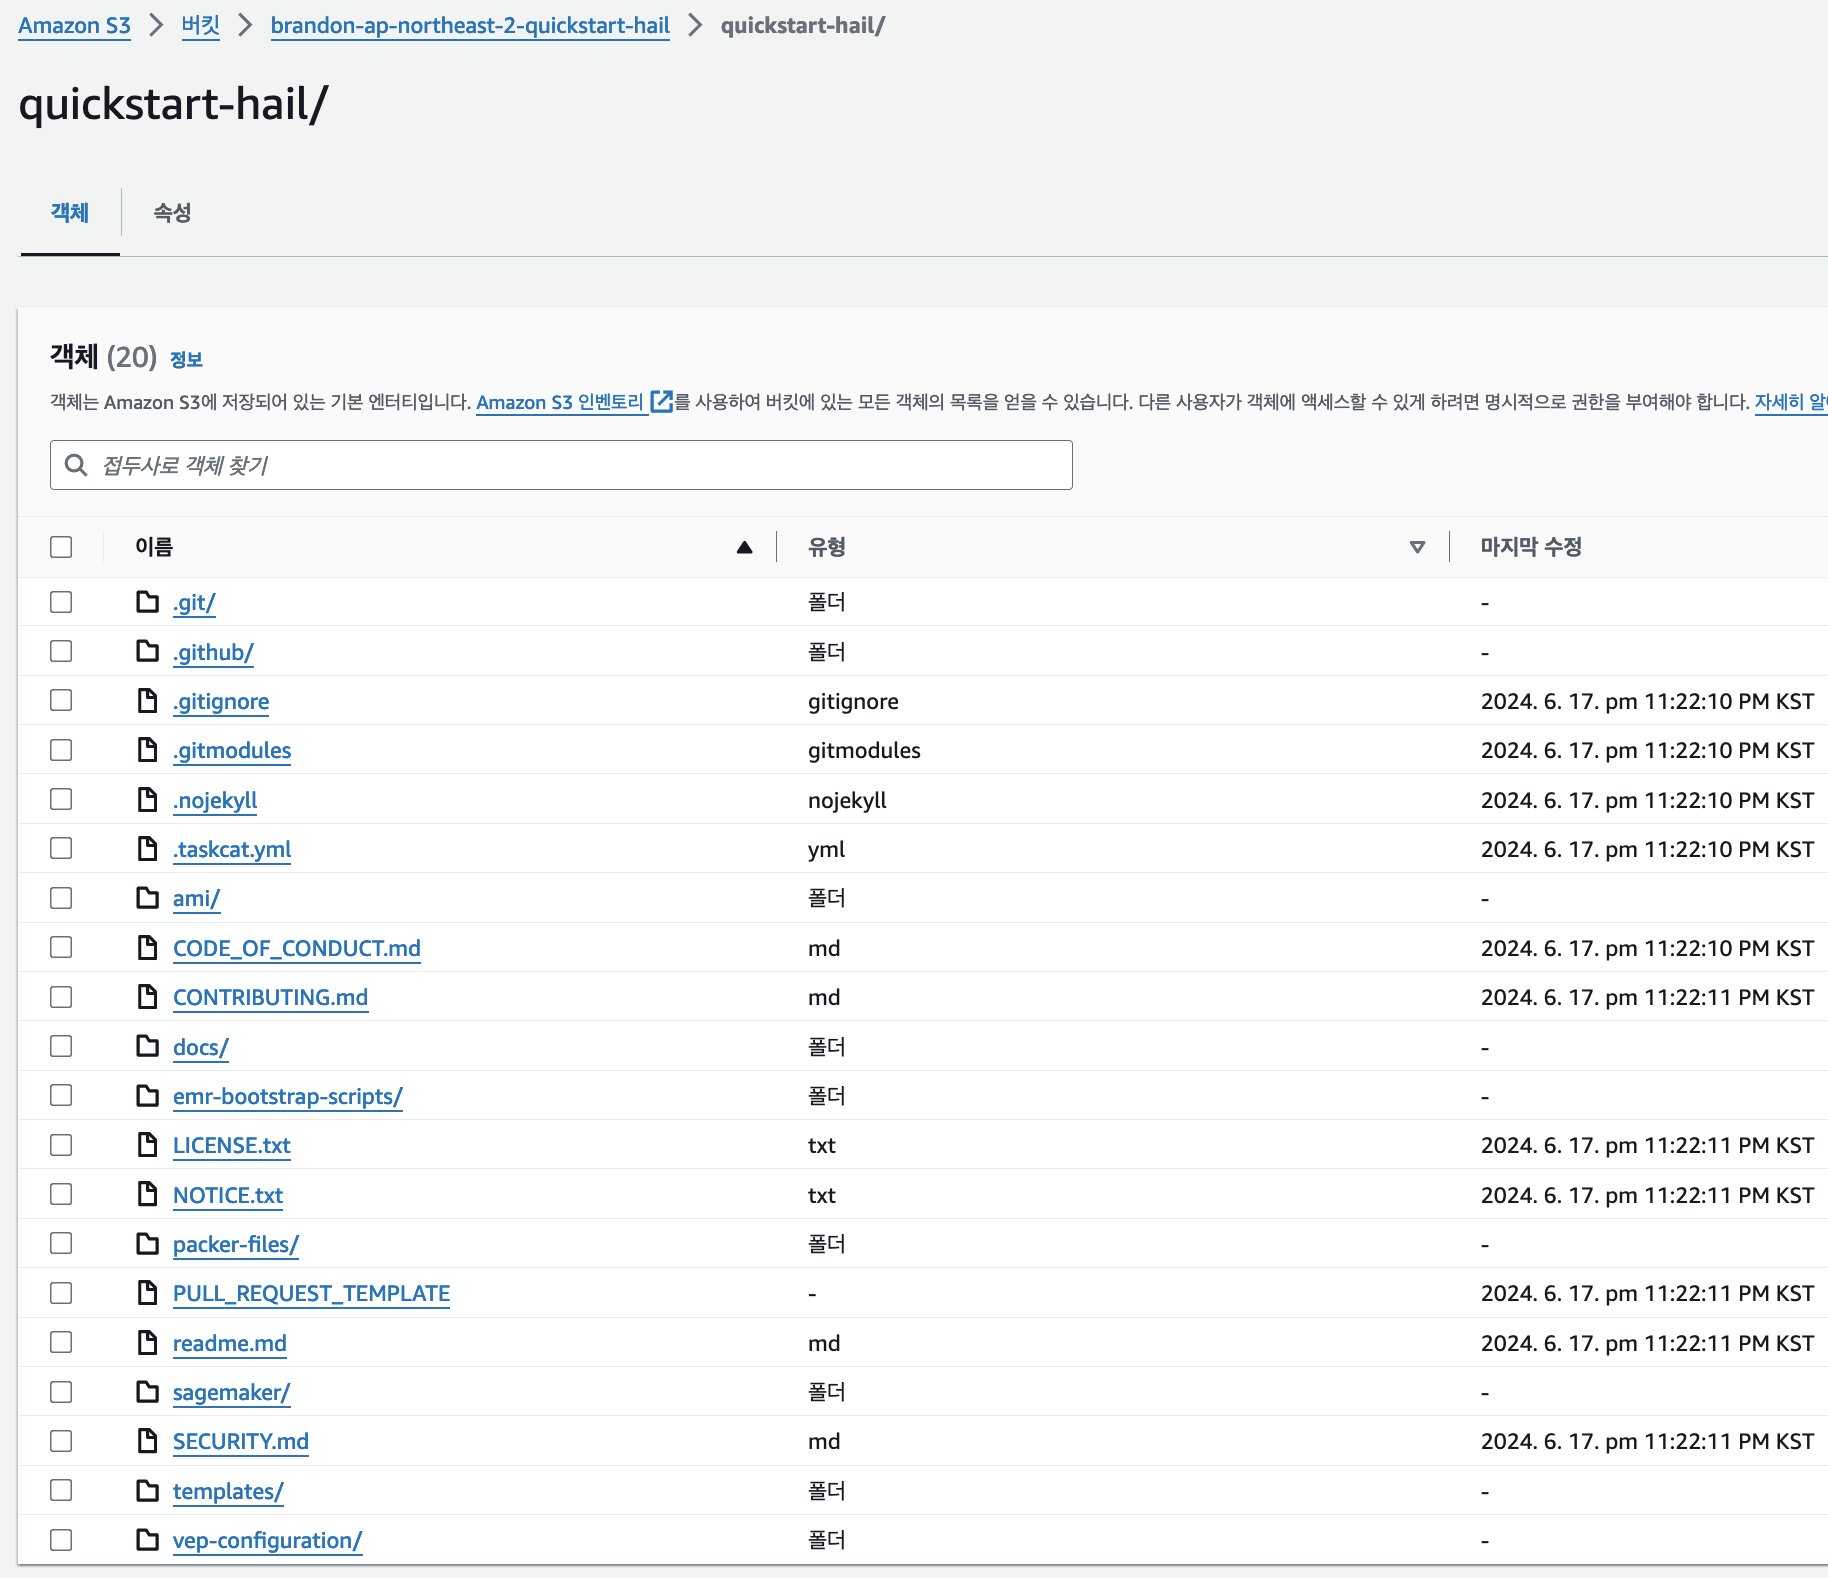Click the last-modified date of NOTICE.txt
The height and width of the screenshot is (1578, 1828).
1647,1195
